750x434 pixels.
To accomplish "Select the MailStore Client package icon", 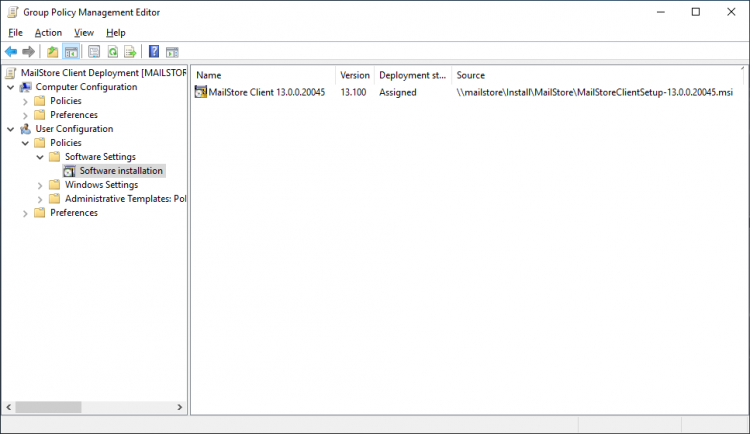I will pyautogui.click(x=201, y=92).
